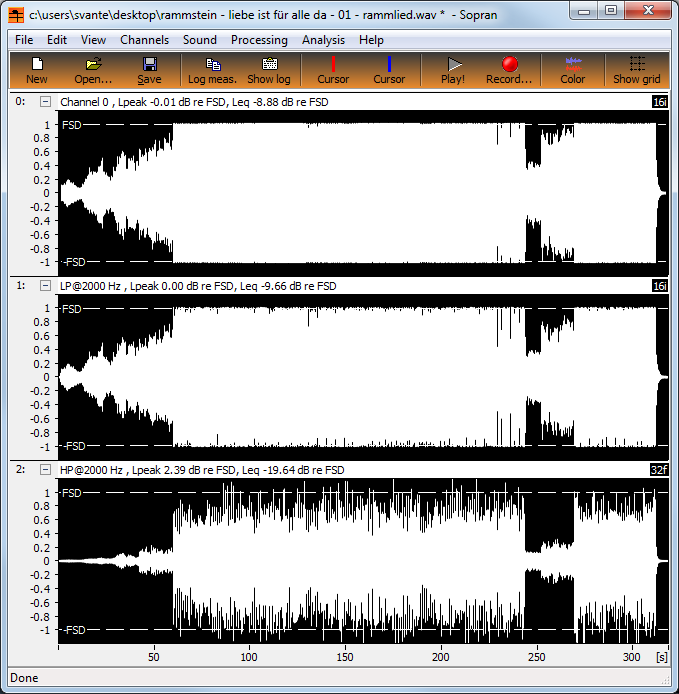The image size is (679, 694).
Task: Start playback with the Play! button
Action: click(x=453, y=70)
